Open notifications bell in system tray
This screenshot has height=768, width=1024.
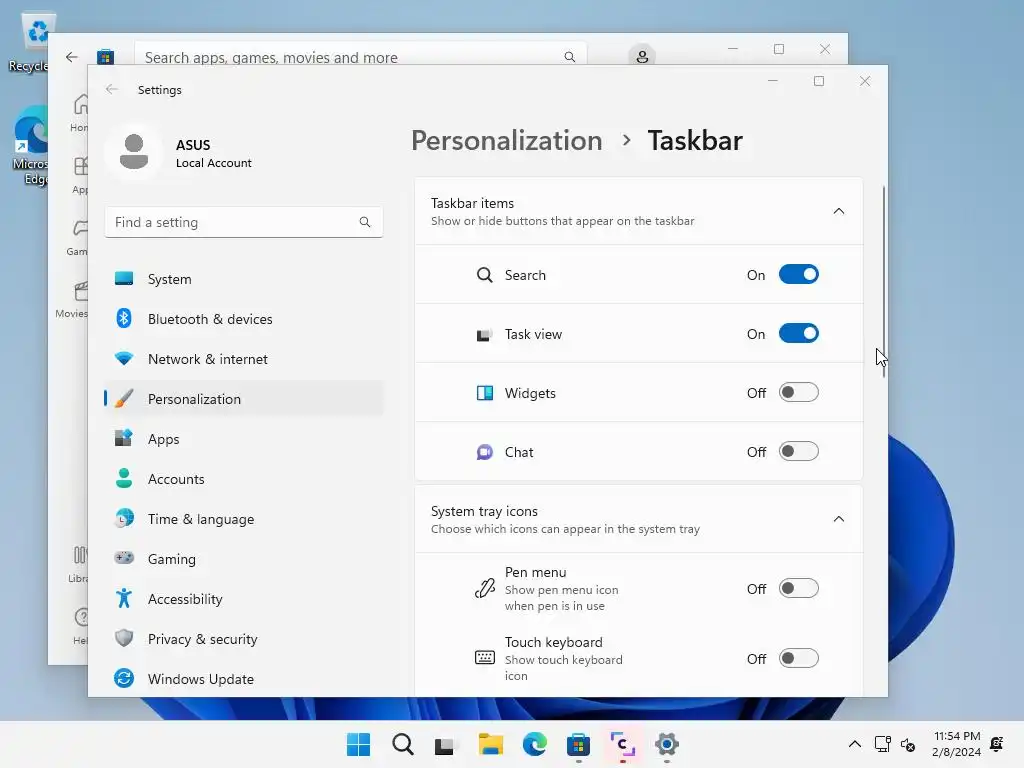coord(997,744)
